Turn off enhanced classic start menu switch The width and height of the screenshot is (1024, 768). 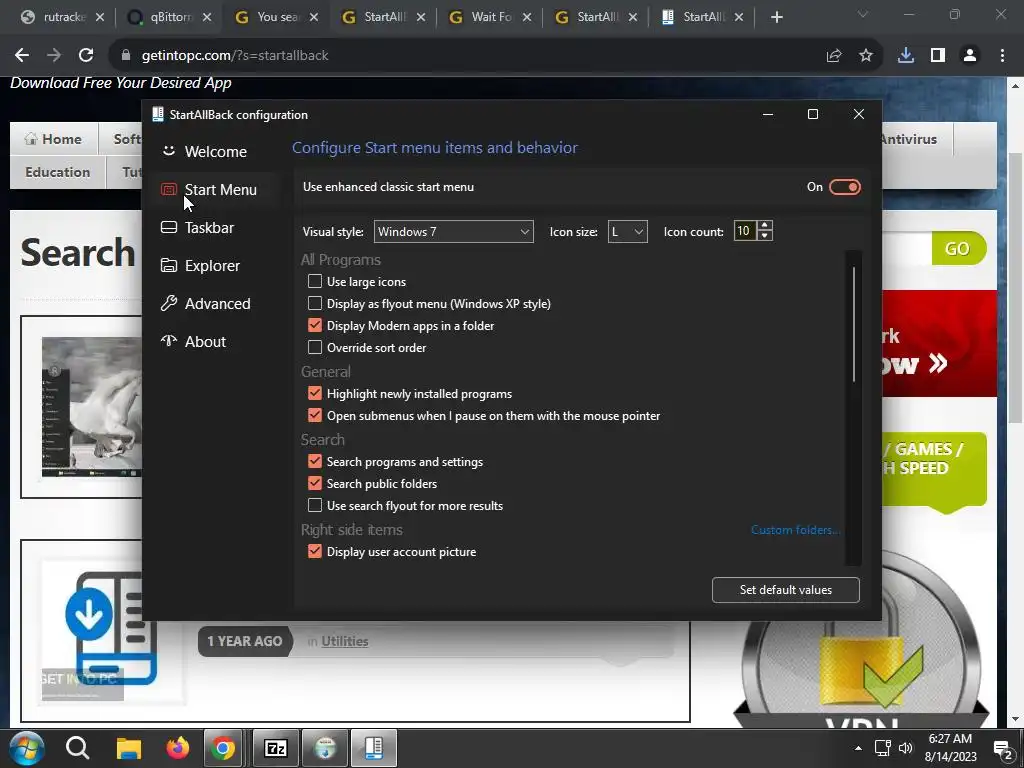click(844, 187)
